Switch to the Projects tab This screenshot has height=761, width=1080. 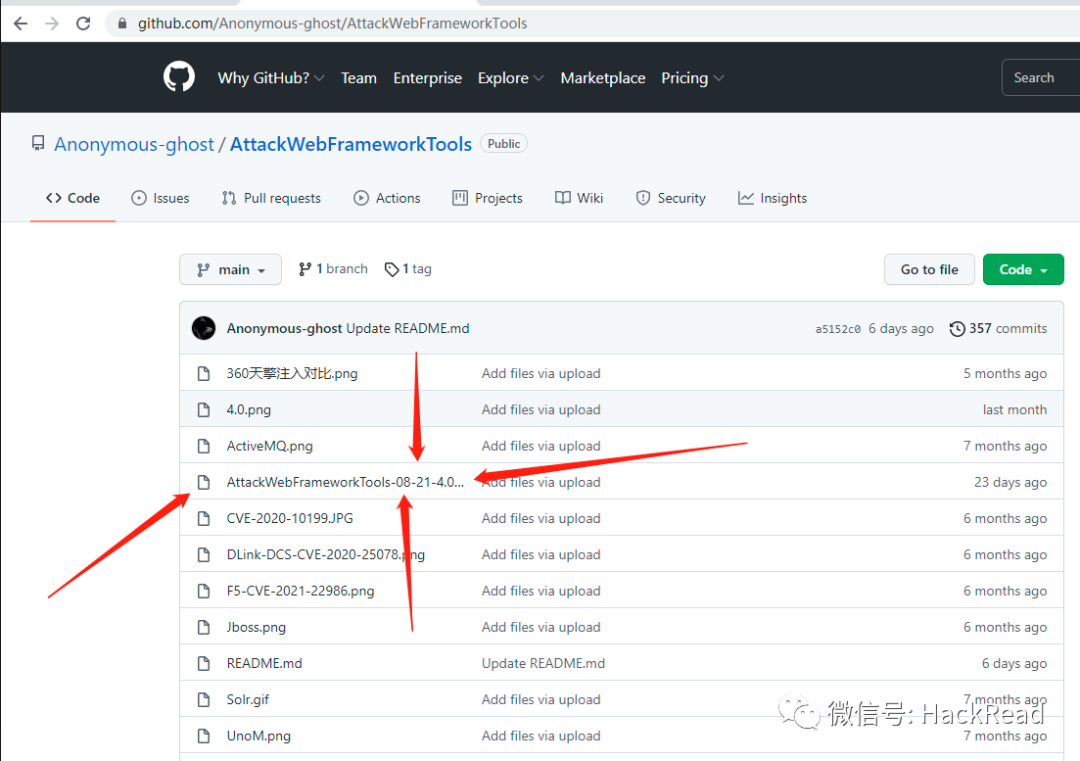pos(488,198)
